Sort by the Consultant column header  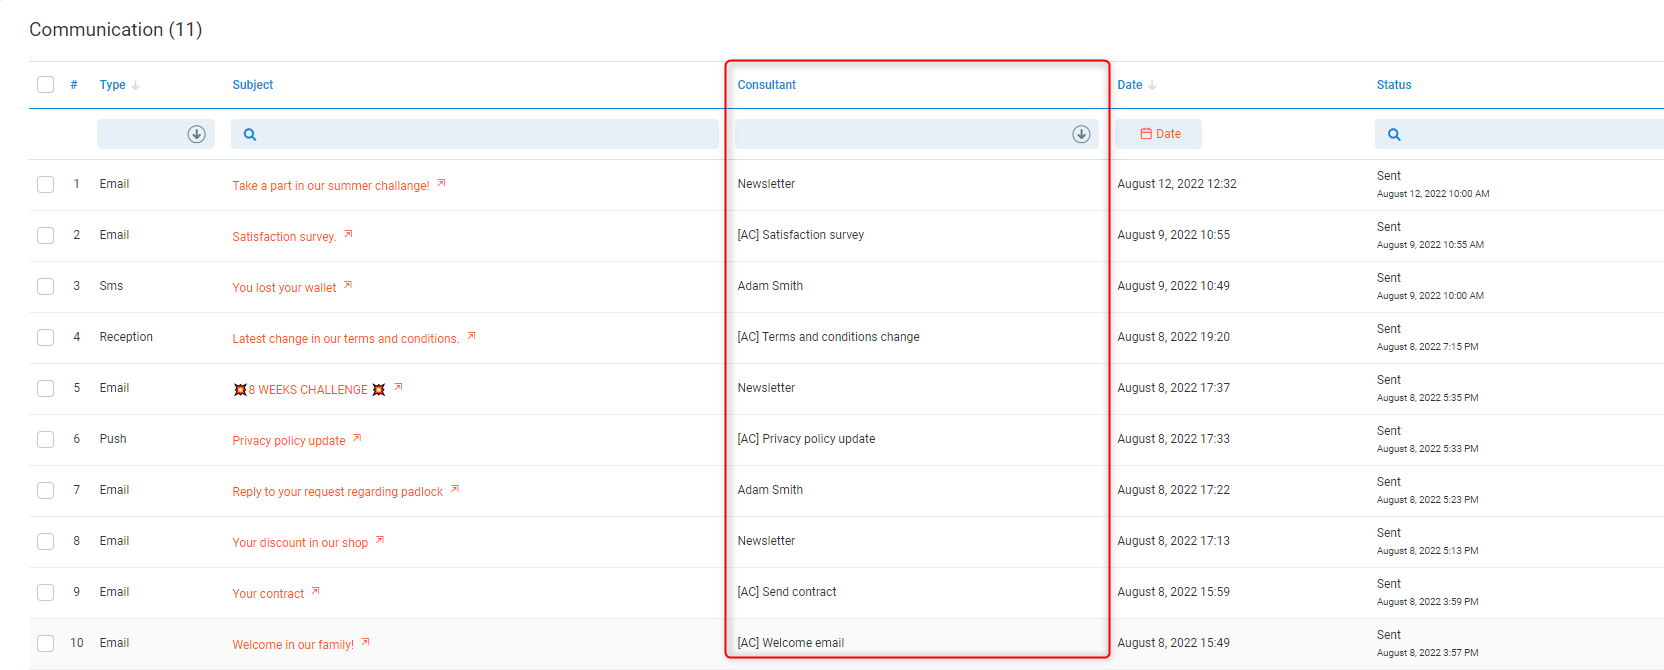pos(766,85)
